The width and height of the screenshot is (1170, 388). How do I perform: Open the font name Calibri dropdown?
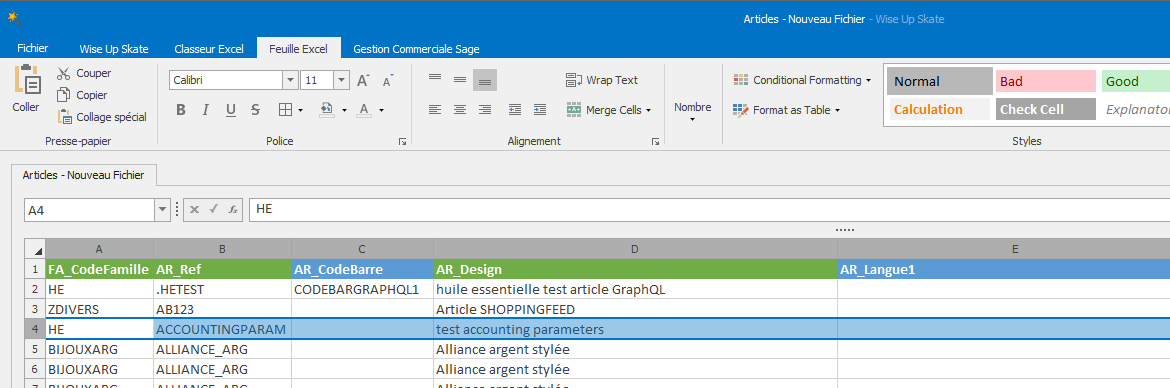tap(290, 81)
